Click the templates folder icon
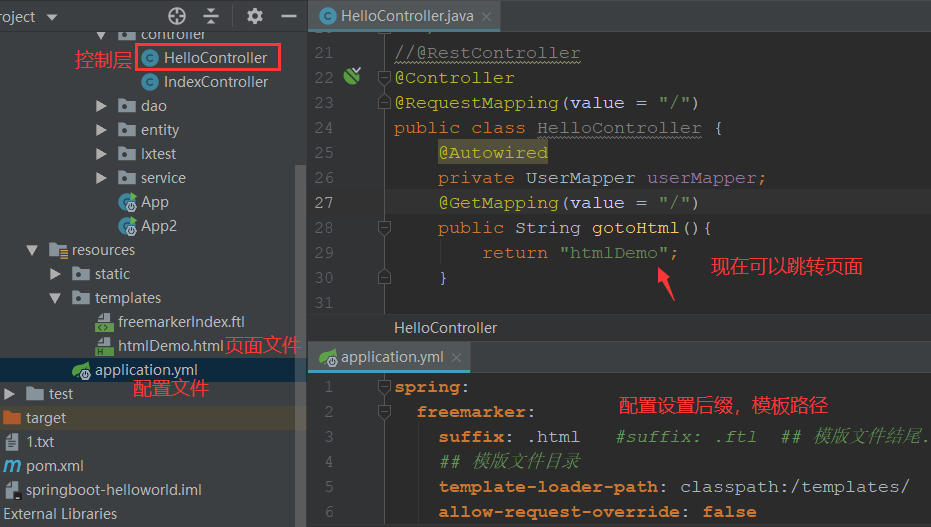931x527 pixels. (81, 298)
